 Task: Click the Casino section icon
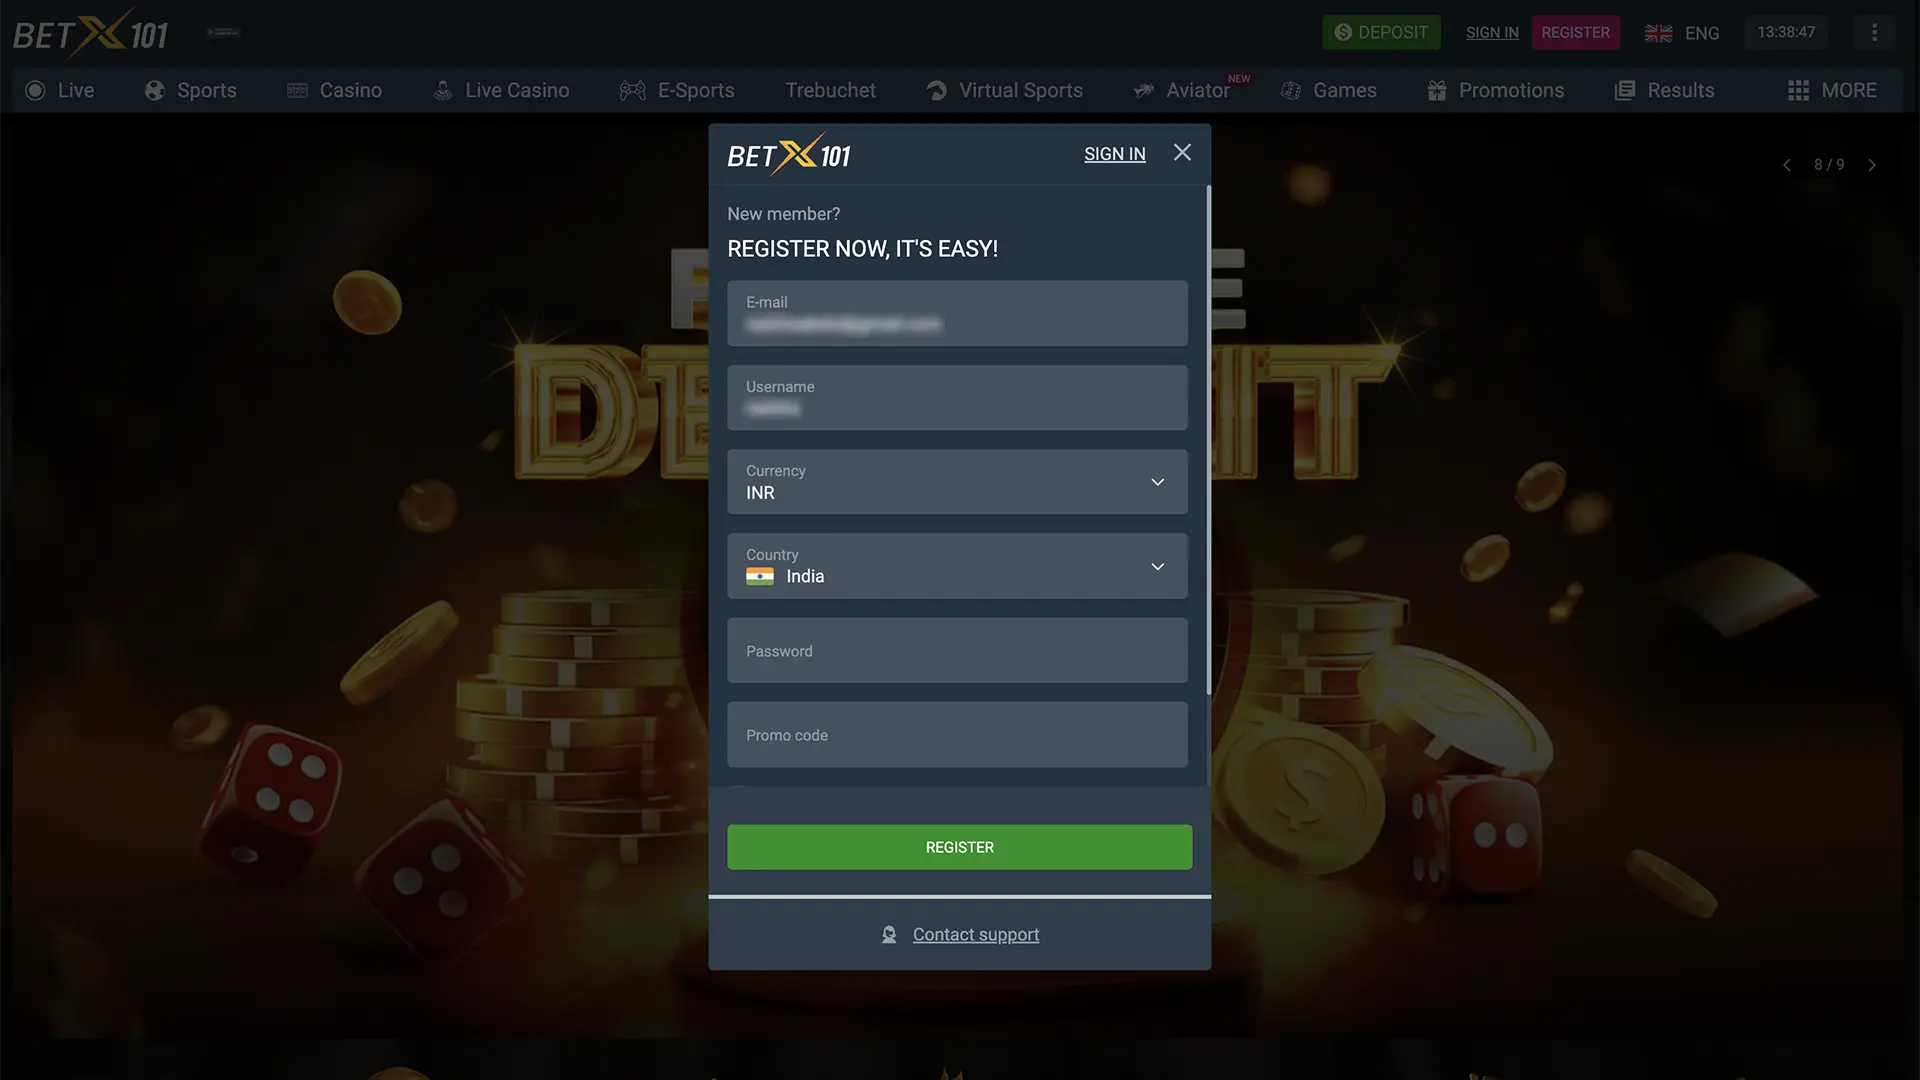(x=297, y=90)
